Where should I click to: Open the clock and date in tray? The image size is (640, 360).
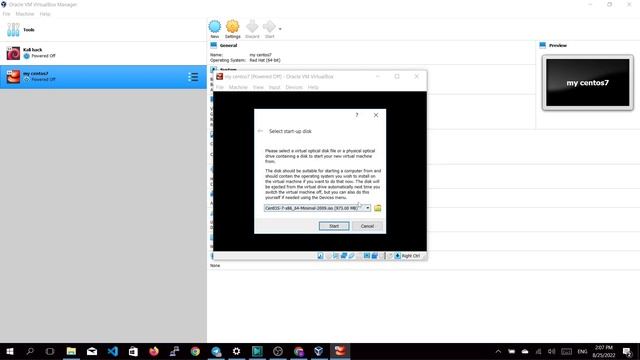(604, 351)
